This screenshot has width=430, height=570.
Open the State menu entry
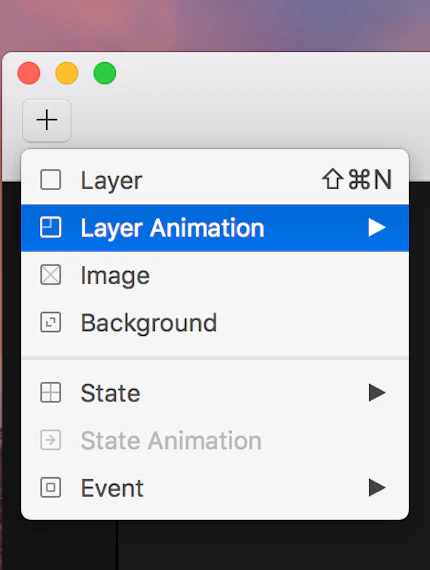[215, 393]
